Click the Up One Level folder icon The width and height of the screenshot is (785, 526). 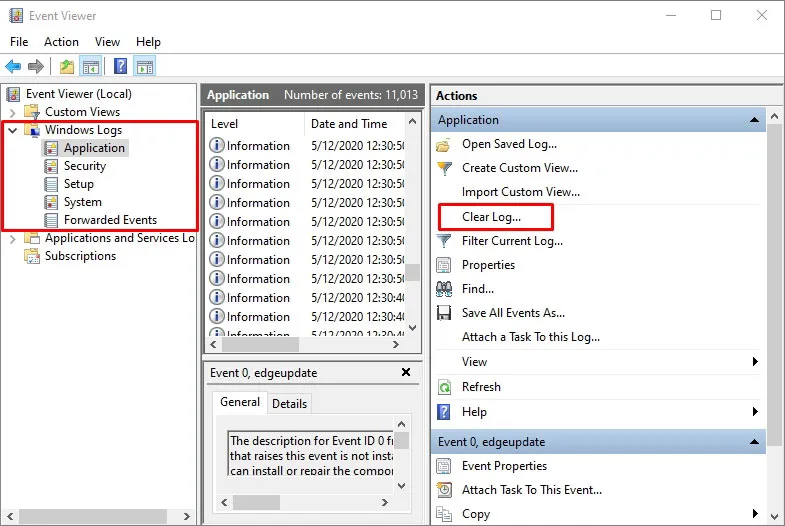pos(66,67)
